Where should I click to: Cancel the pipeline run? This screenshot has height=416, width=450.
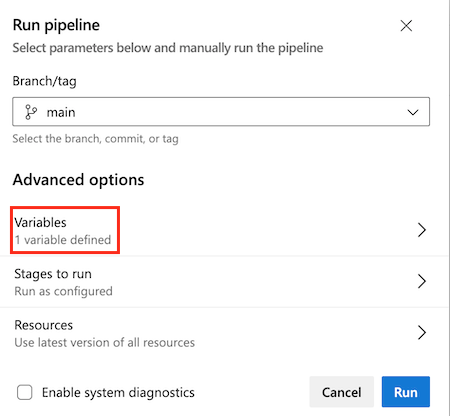tap(341, 392)
